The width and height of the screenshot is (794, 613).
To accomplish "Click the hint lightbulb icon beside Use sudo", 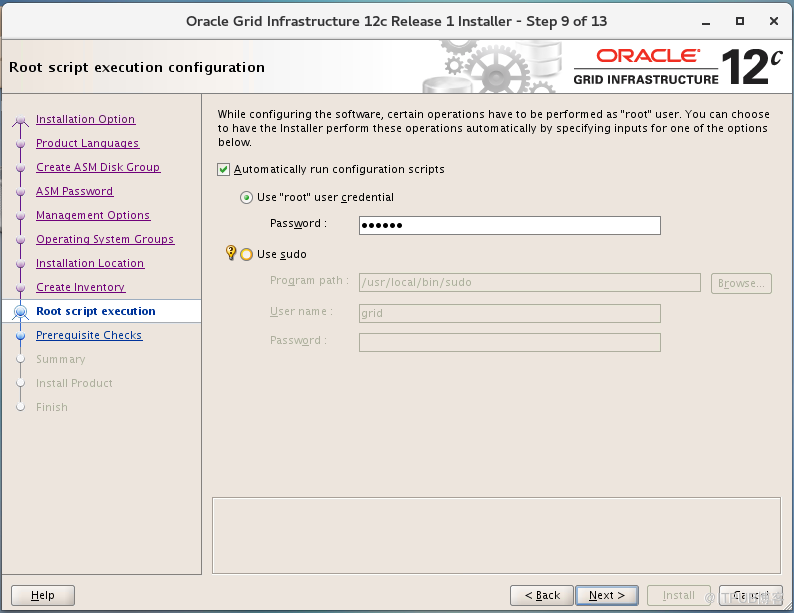I will pos(231,253).
